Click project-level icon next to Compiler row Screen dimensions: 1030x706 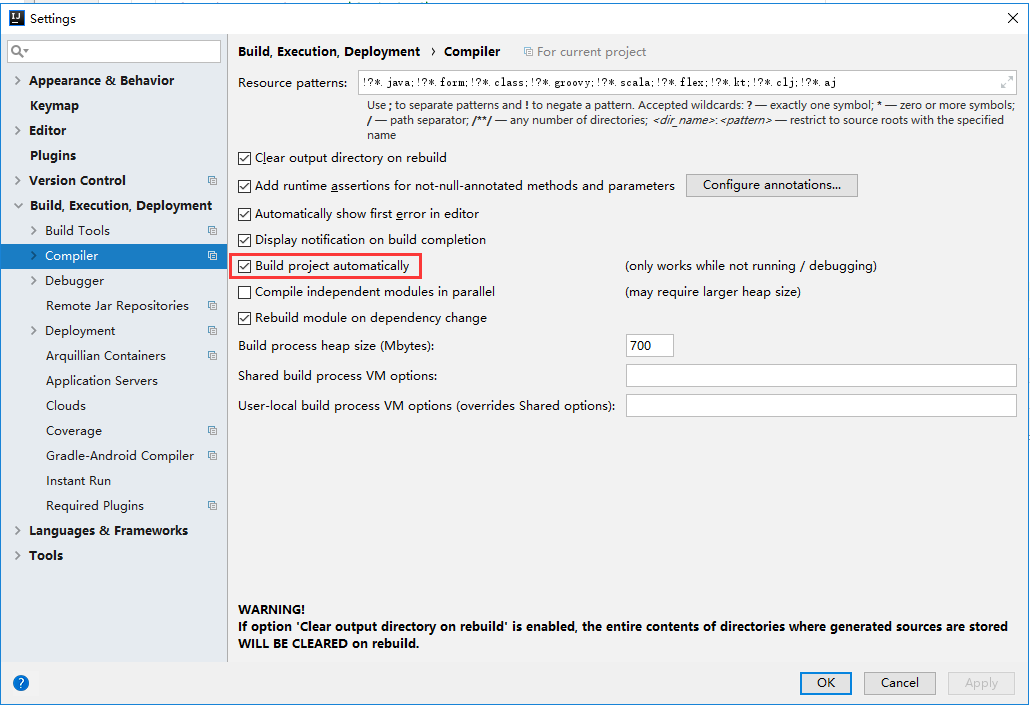pos(212,255)
